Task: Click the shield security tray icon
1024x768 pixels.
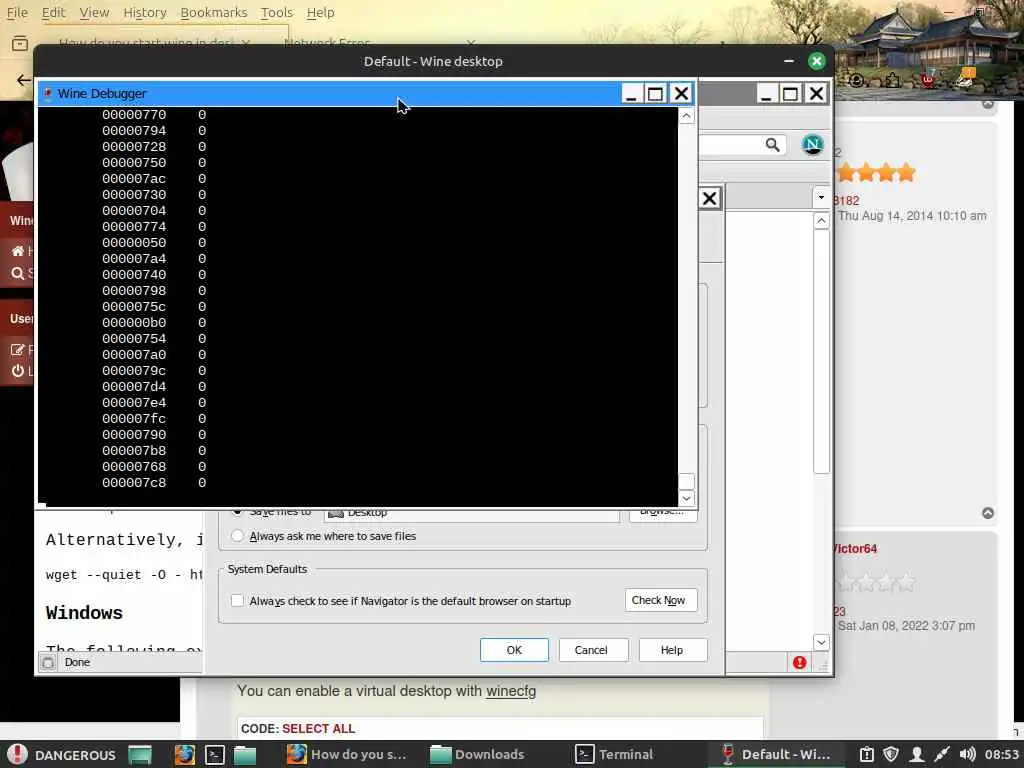Action: [891, 754]
